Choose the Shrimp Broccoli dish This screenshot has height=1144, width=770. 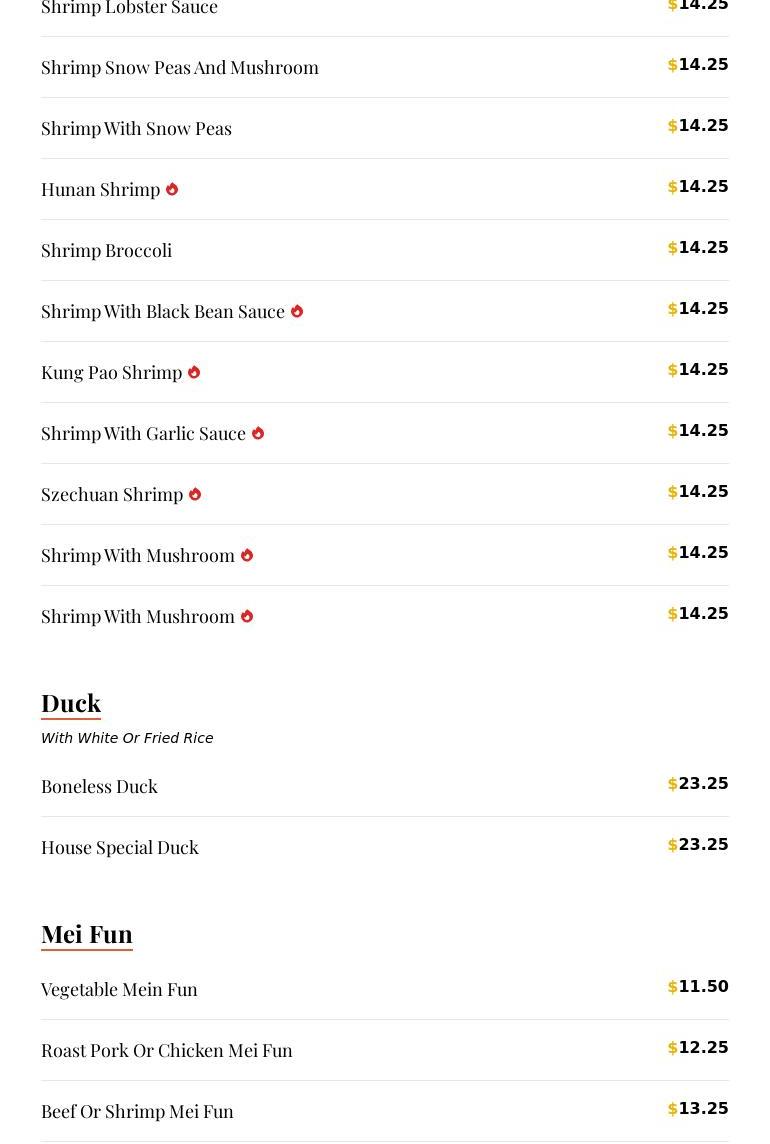(x=106, y=250)
